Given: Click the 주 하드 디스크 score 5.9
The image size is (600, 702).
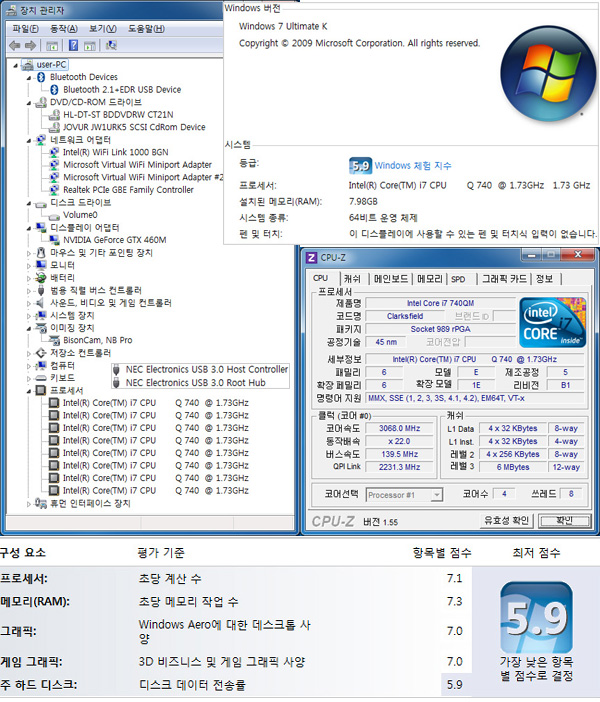Looking at the screenshot, I should 454,685.
